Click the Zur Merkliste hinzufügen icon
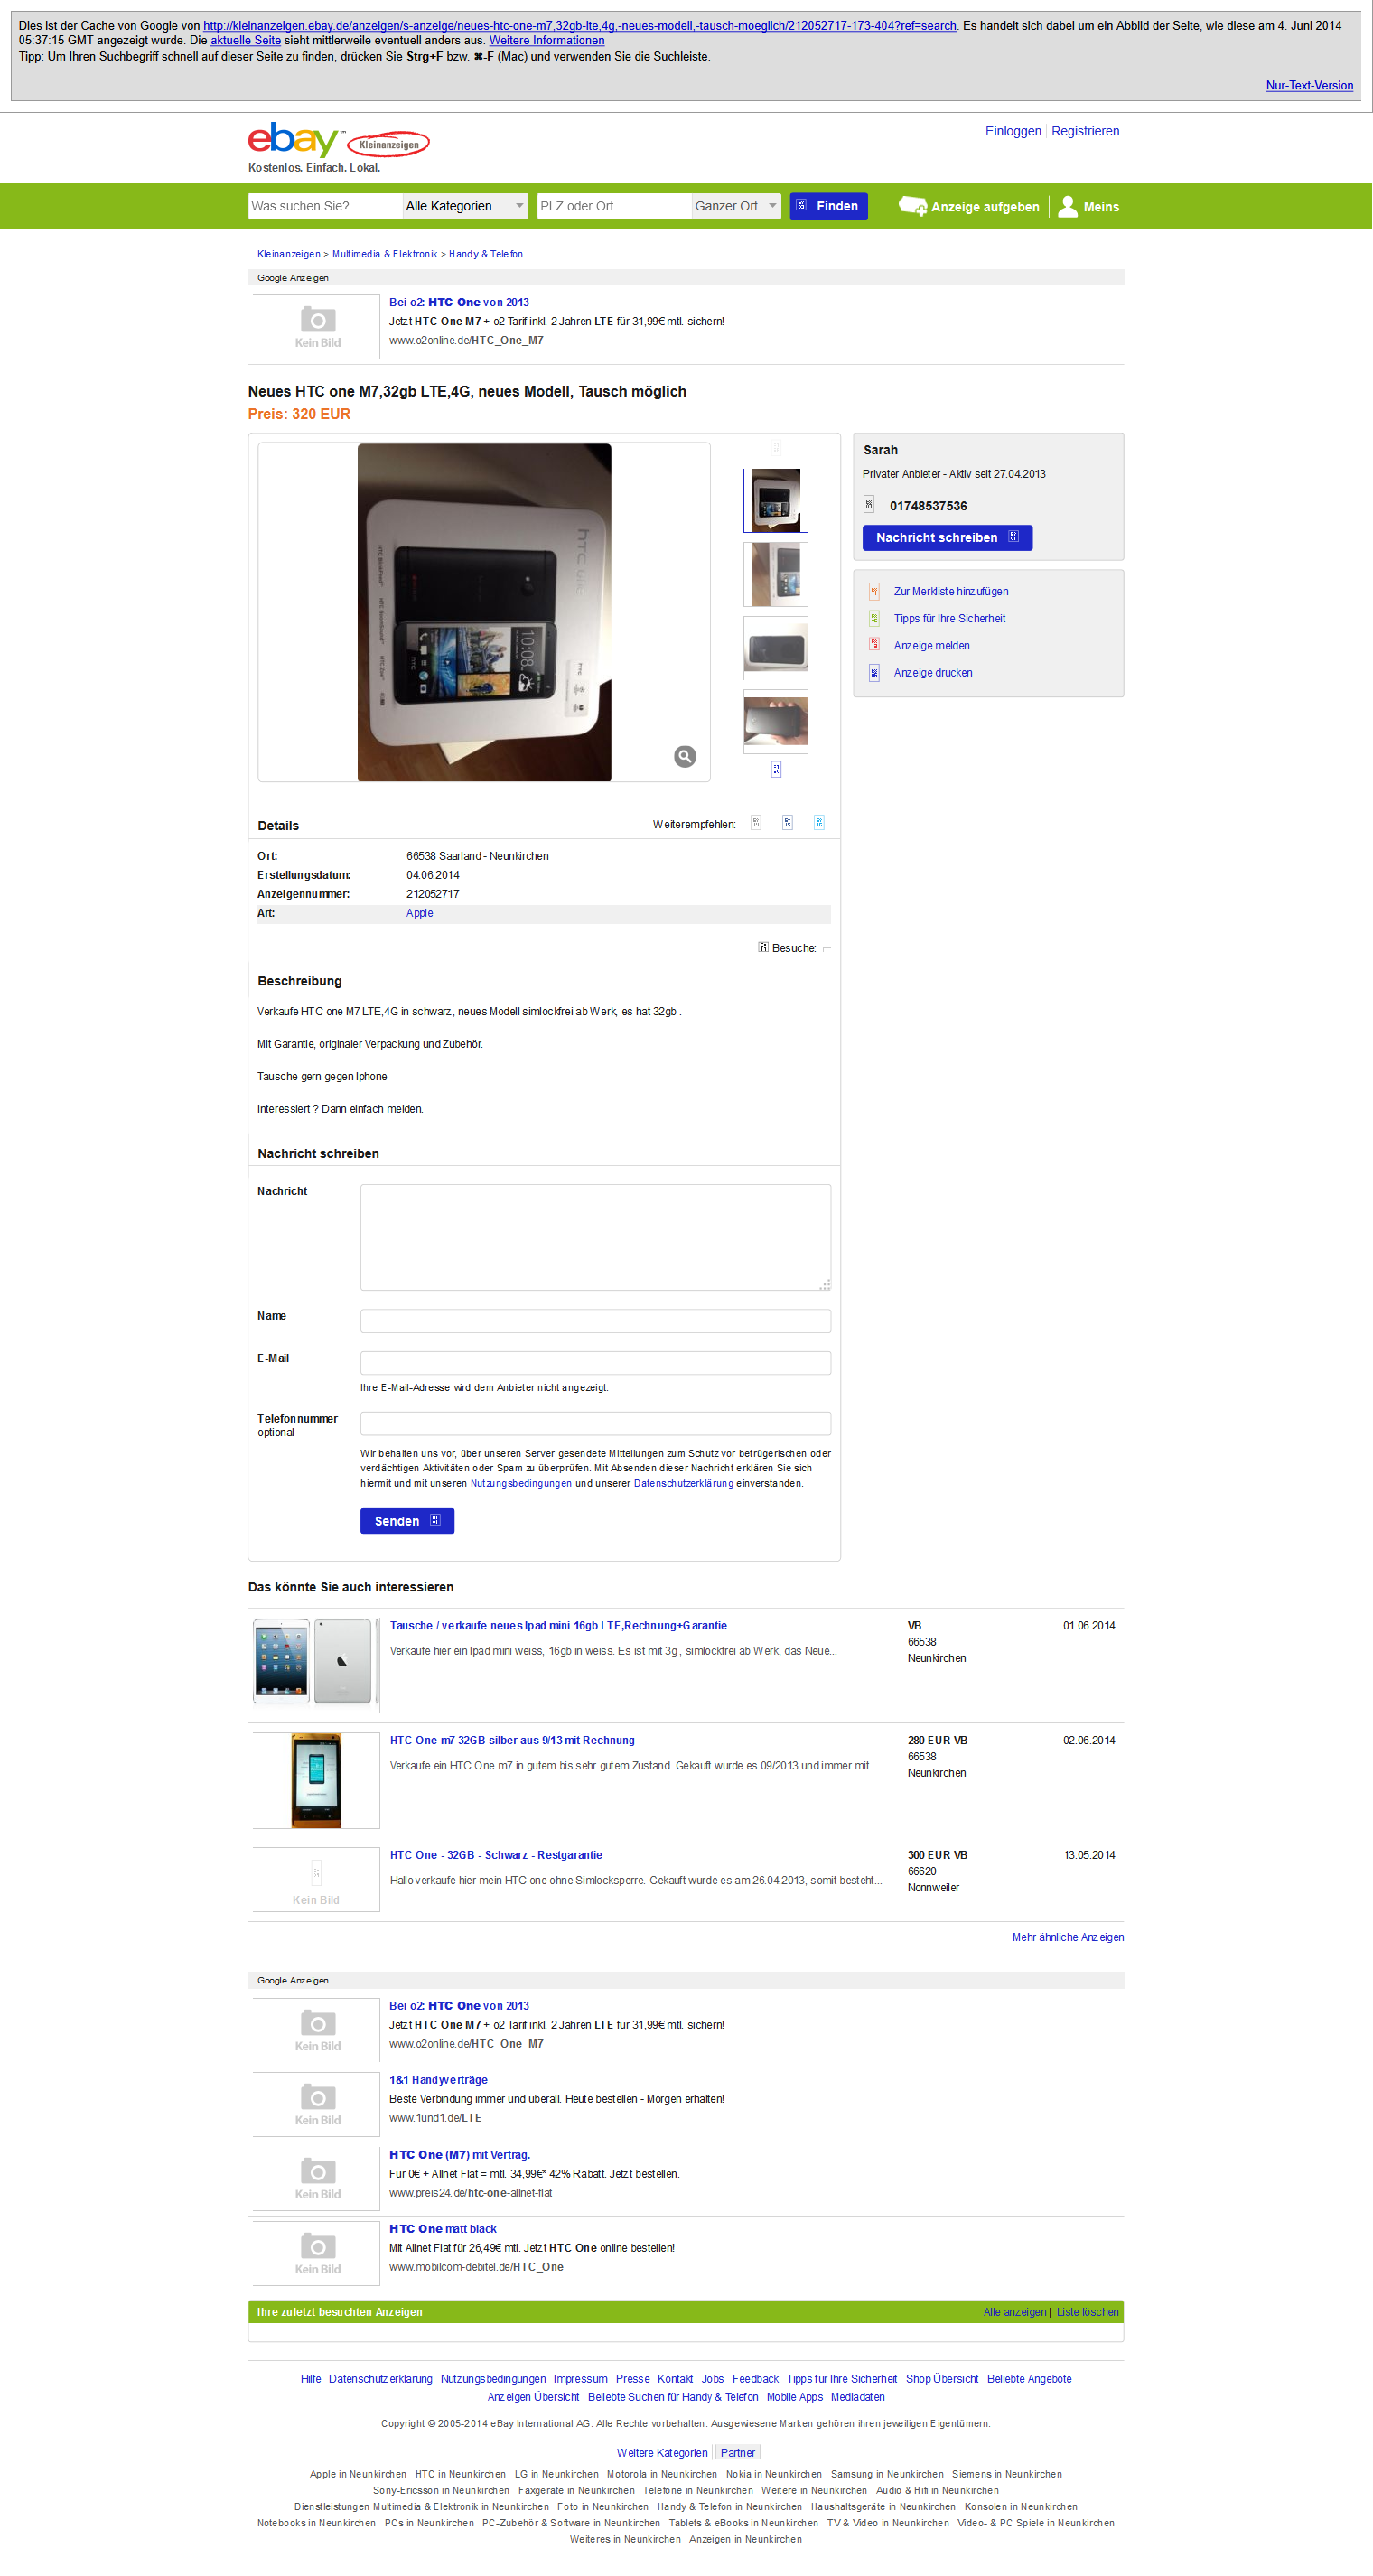Image resolution: width=1373 pixels, height=2576 pixels. (x=874, y=592)
